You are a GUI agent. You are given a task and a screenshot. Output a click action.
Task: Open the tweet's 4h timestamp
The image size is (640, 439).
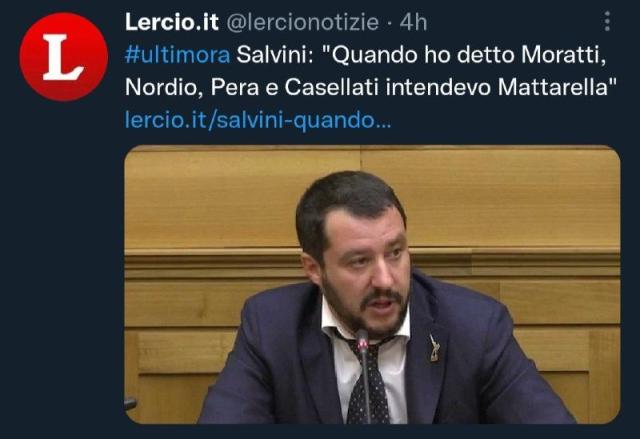tap(413, 22)
